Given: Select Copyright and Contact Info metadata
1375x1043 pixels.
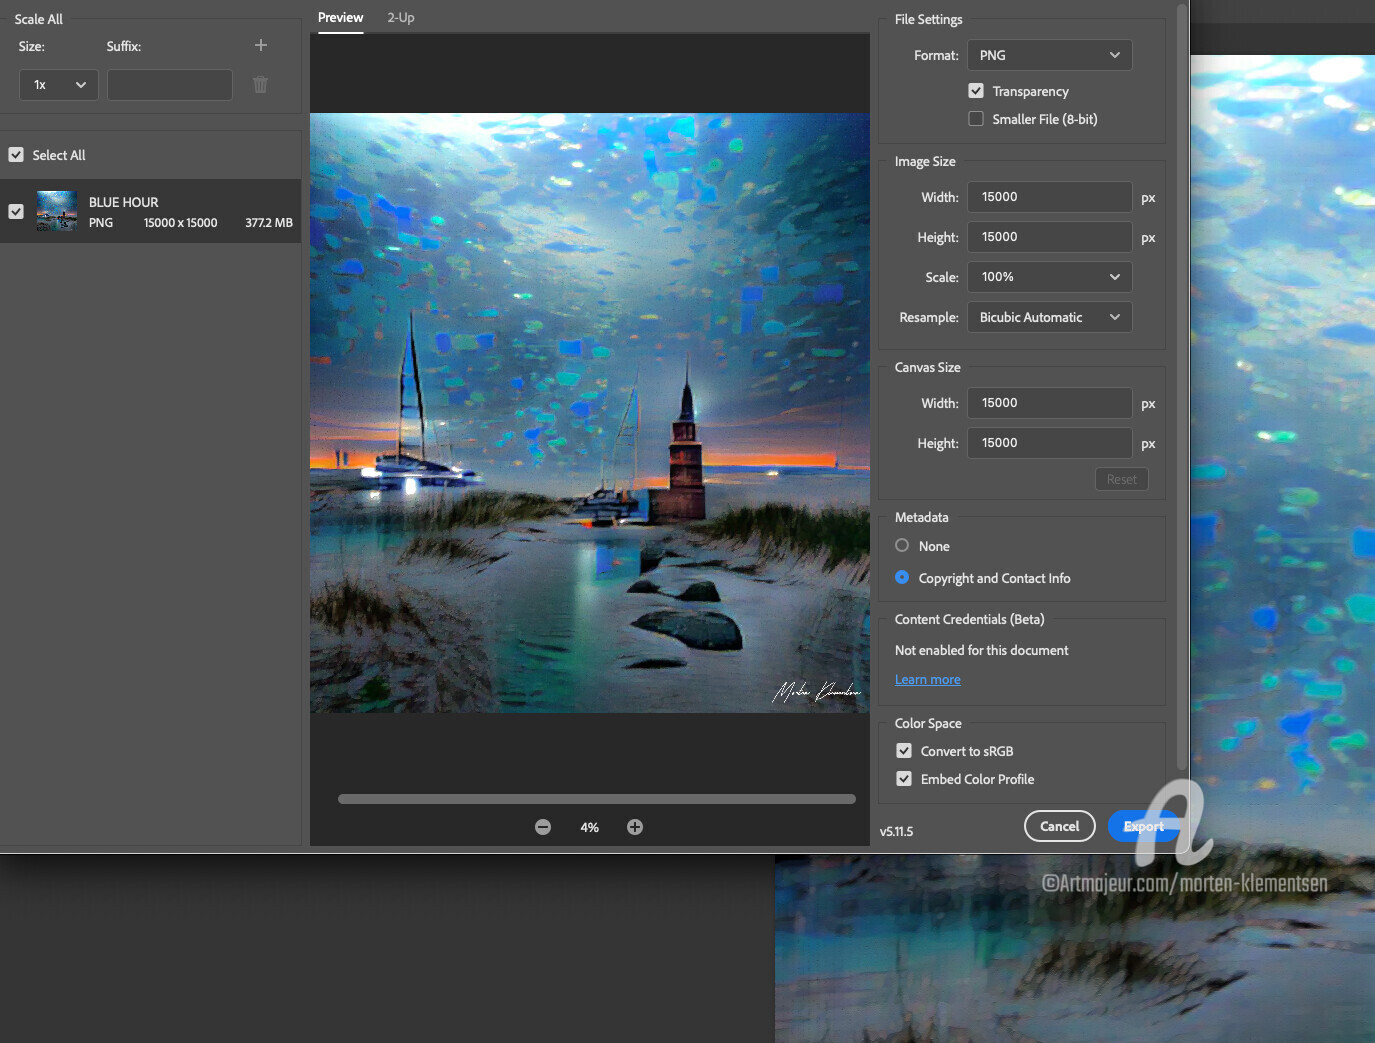Looking at the screenshot, I should (902, 578).
